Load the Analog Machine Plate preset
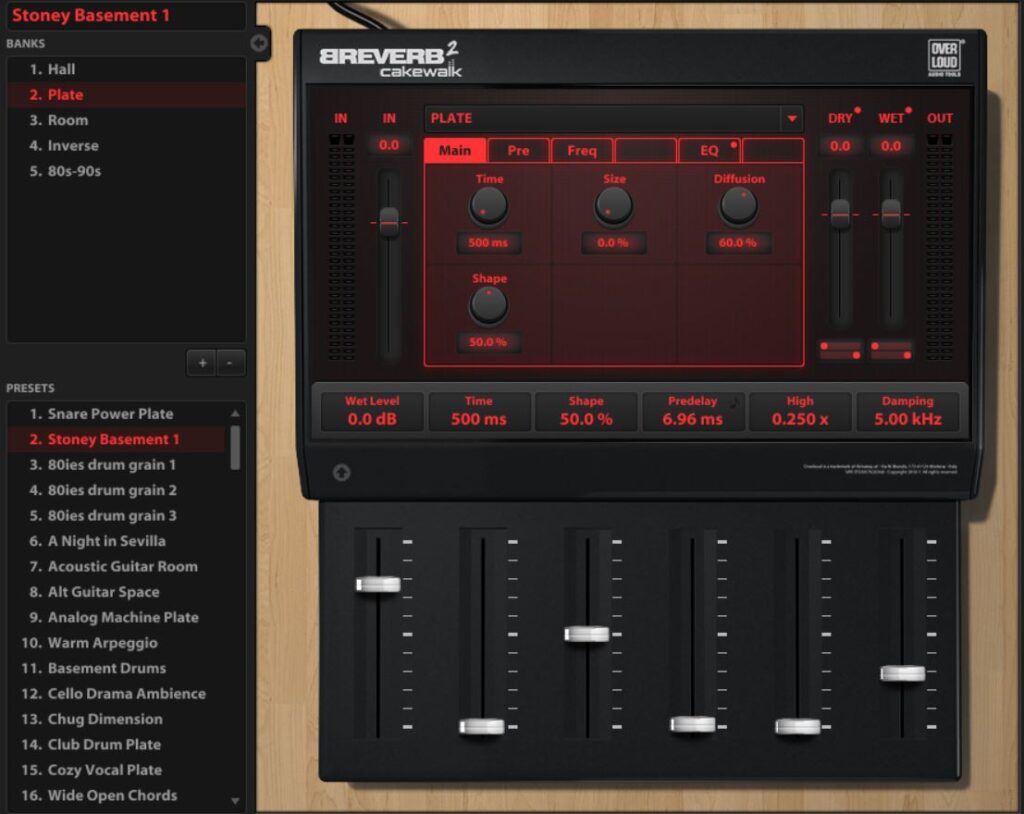The width and height of the screenshot is (1024, 814). pos(118,617)
